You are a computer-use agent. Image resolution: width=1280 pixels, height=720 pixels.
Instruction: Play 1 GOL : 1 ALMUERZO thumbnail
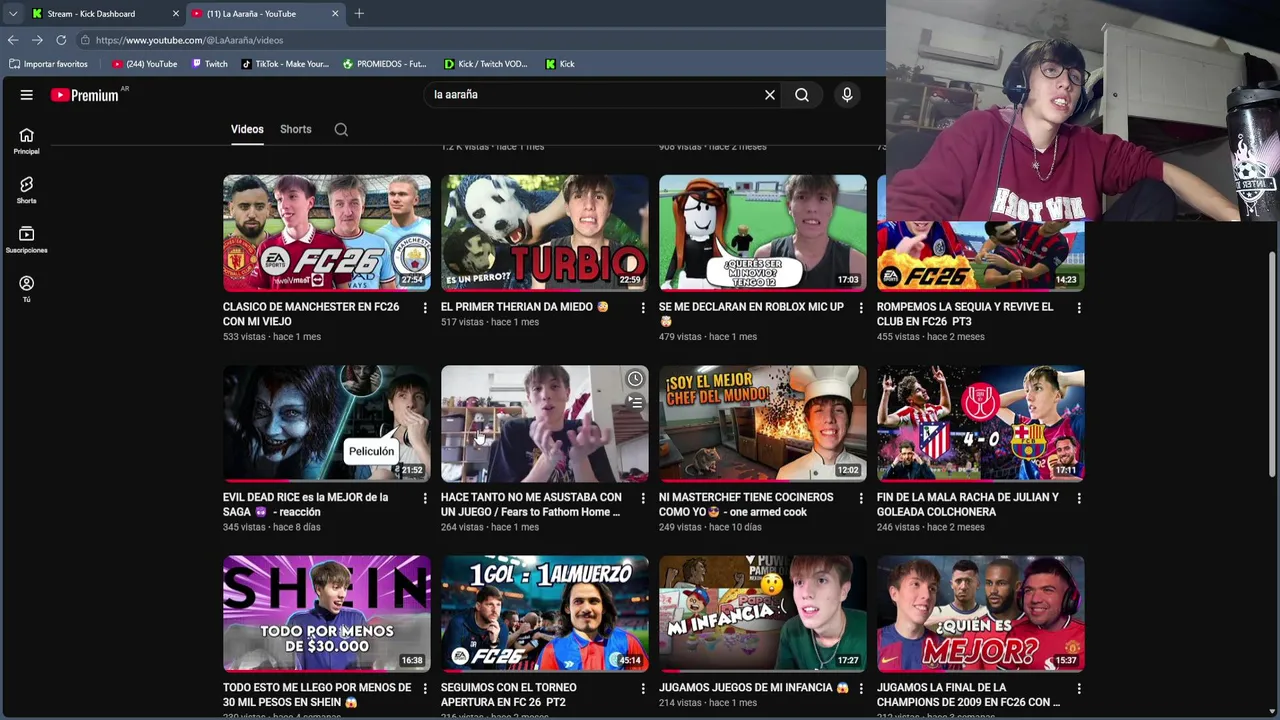(545, 614)
